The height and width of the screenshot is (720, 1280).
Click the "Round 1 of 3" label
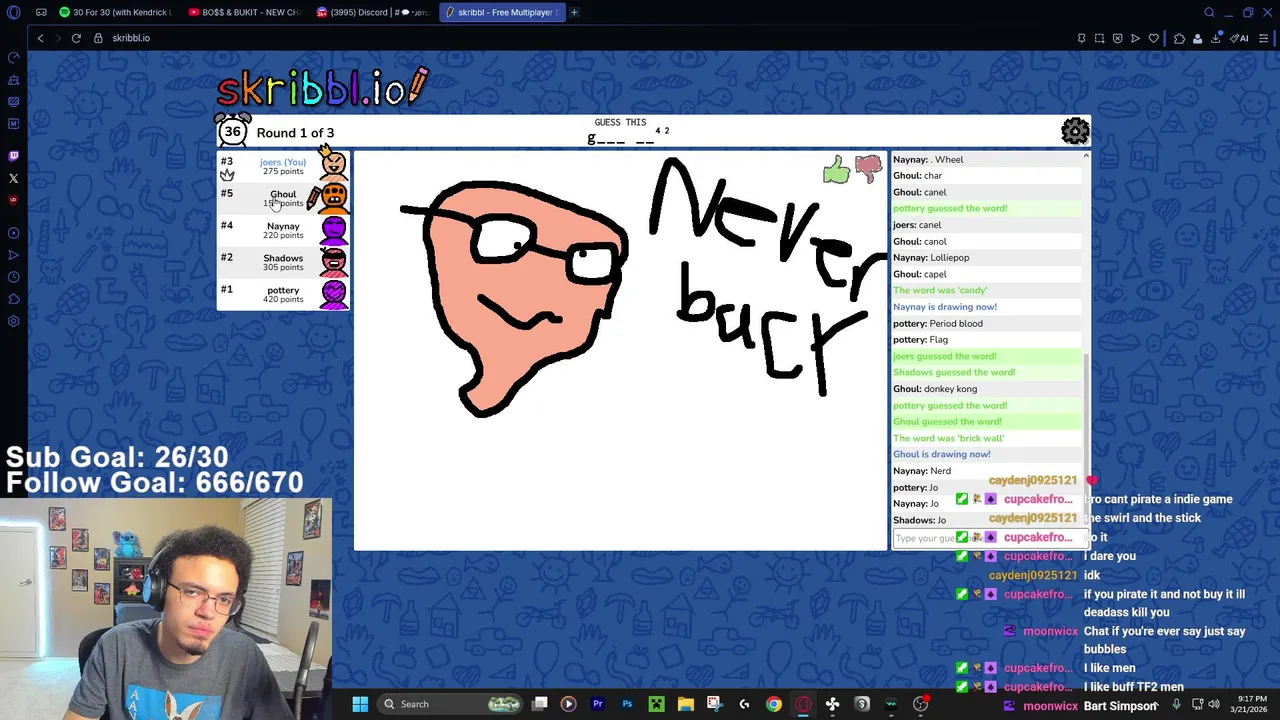pos(295,133)
